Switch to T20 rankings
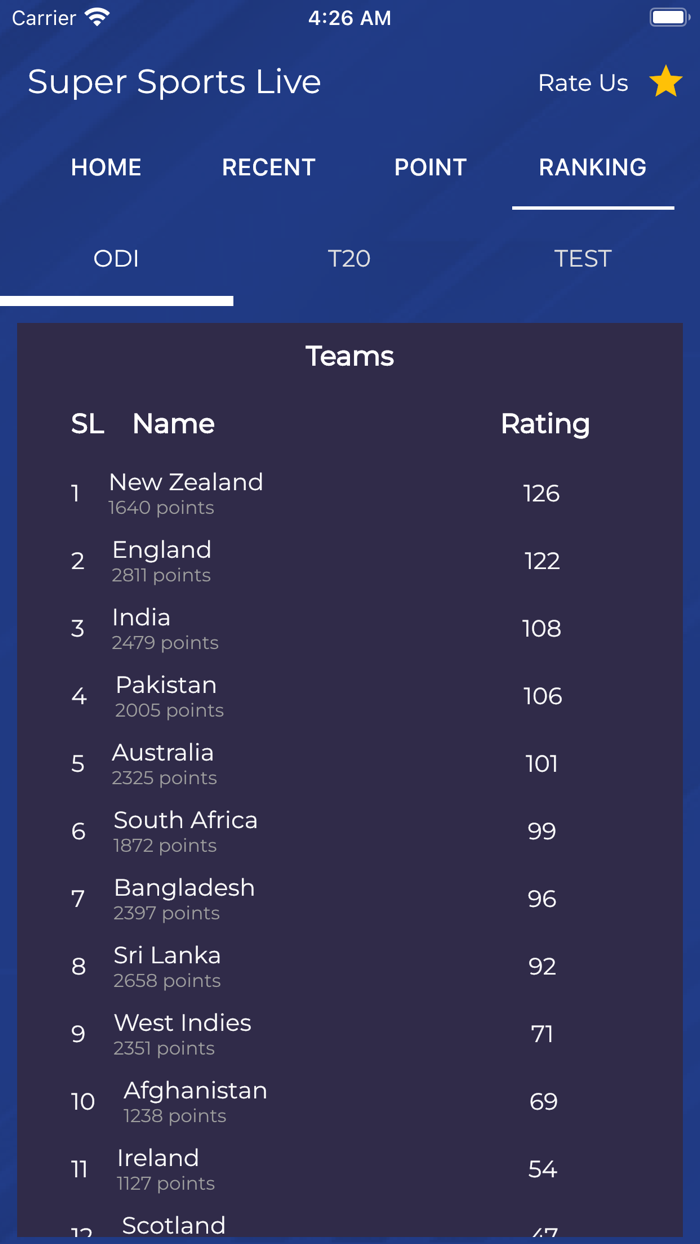Screen dimensions: 700x1244 coord(349,259)
